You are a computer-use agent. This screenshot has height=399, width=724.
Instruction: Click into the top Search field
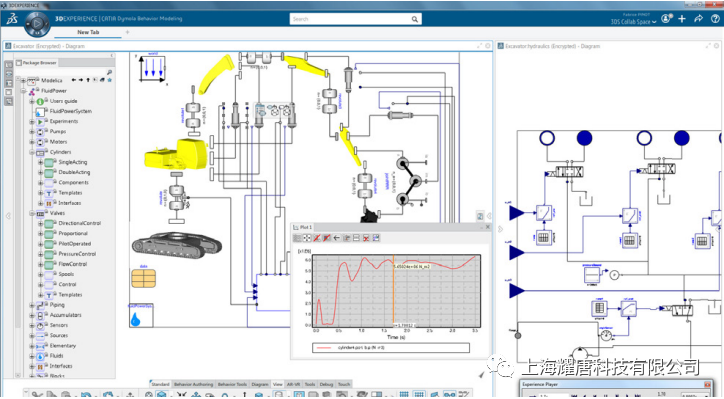(350, 19)
